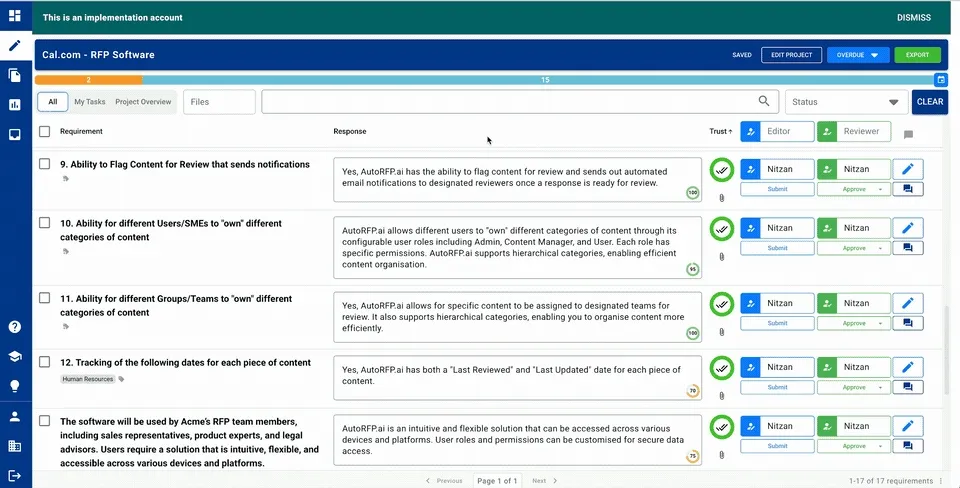Submit the response for requirement 9
The width and height of the screenshot is (960, 488).
(x=777, y=189)
